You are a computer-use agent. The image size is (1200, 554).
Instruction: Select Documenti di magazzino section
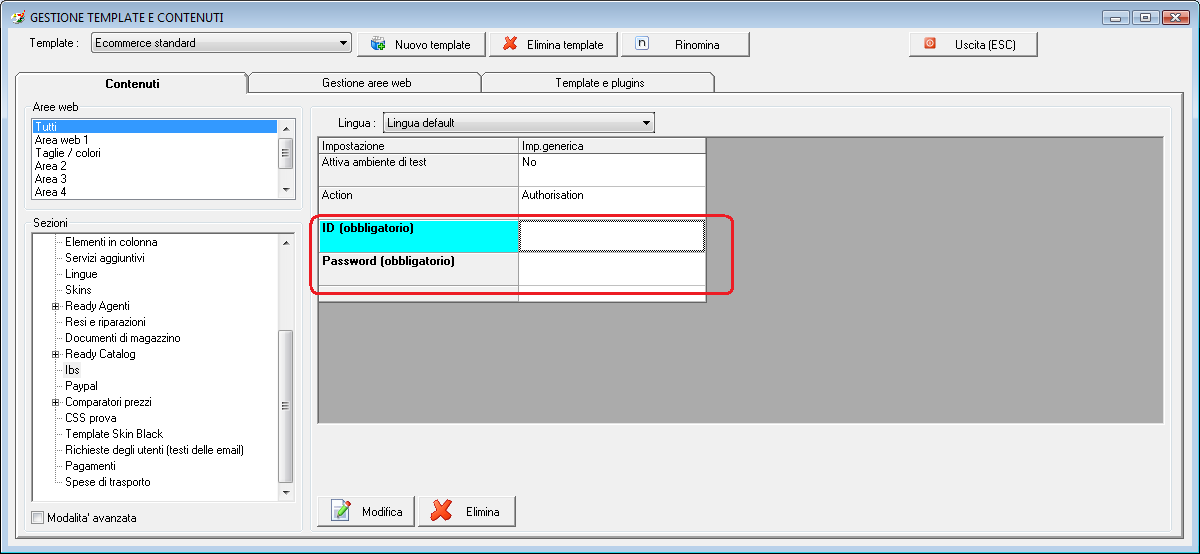click(123, 338)
